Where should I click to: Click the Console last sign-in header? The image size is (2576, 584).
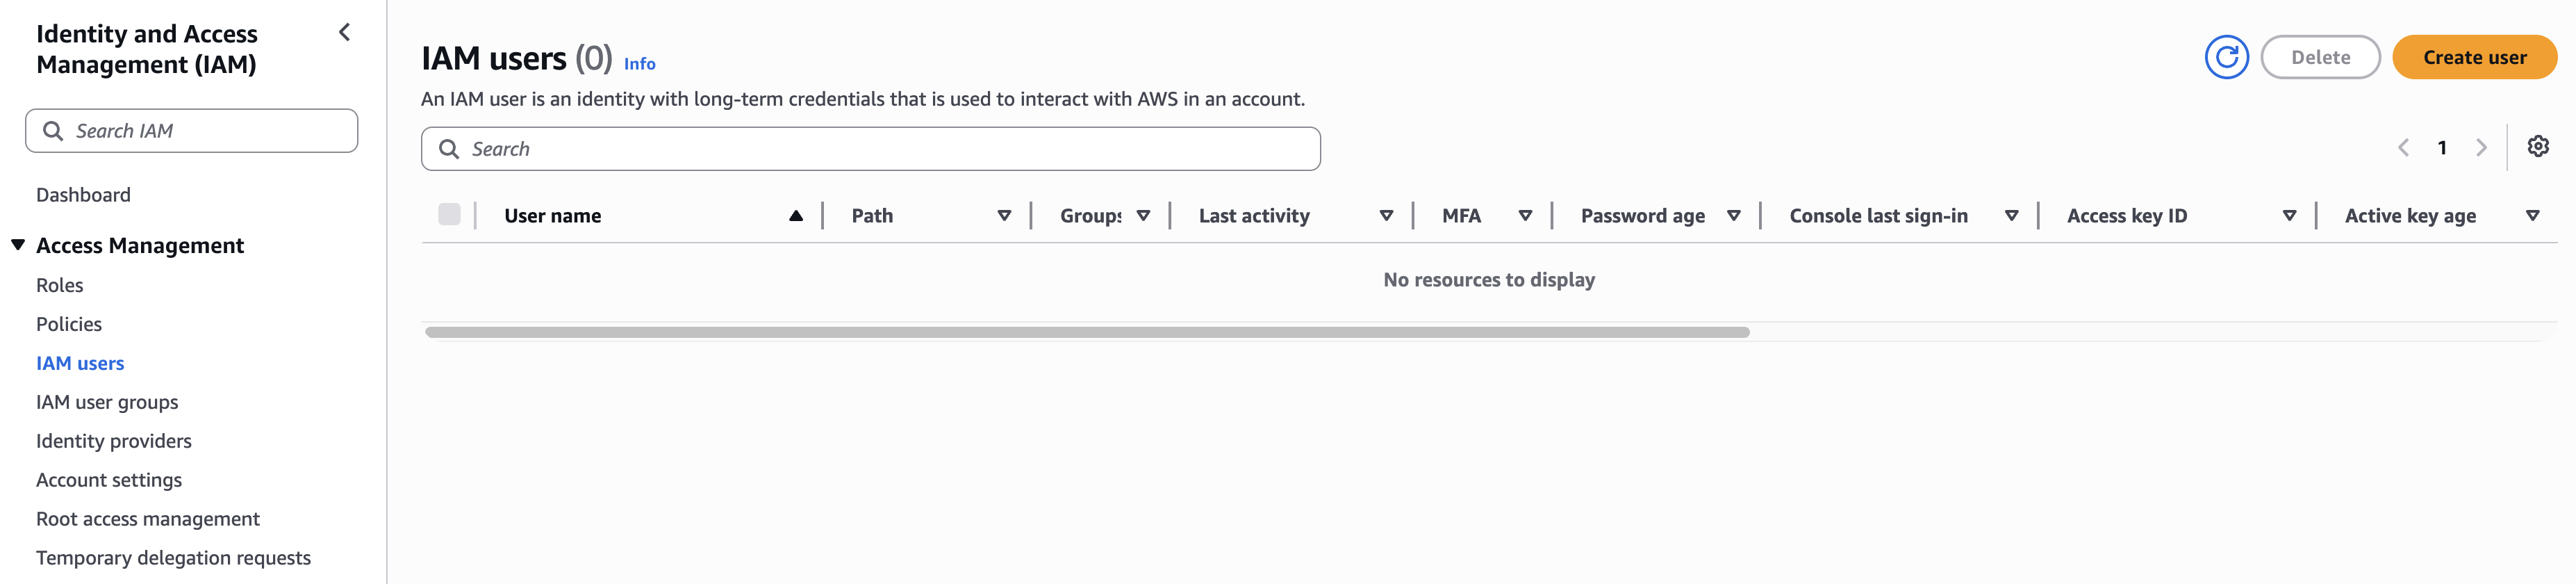tap(1878, 216)
